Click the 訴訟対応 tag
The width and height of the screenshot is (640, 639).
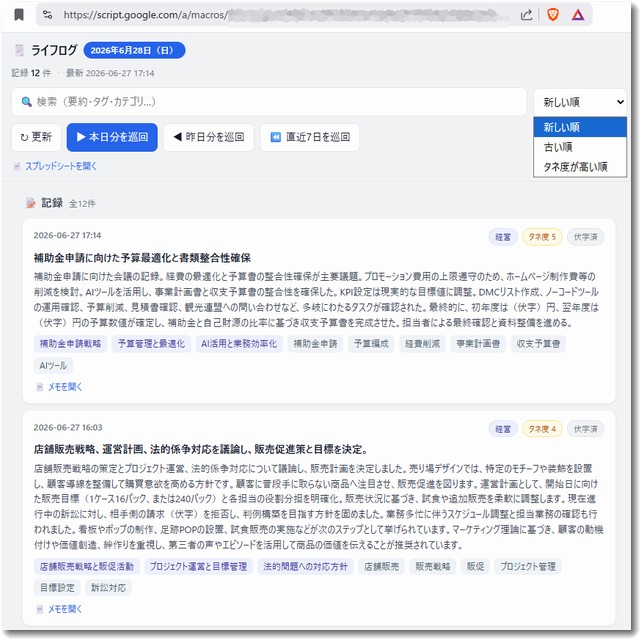pyautogui.click(x=108, y=588)
